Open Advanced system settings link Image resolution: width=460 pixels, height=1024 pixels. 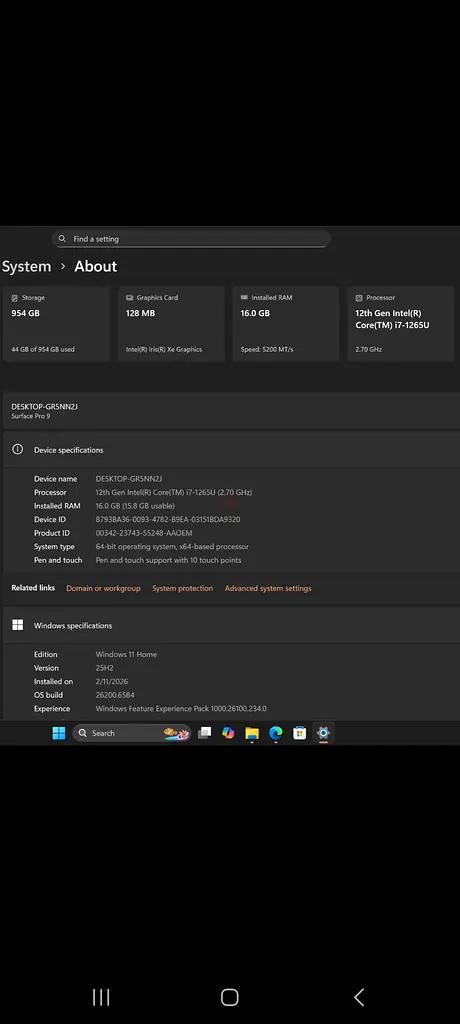(268, 588)
